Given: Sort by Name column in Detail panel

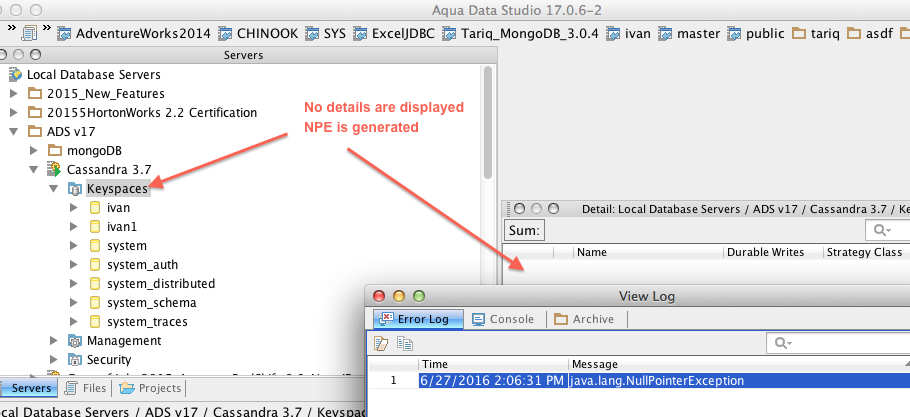Looking at the screenshot, I should (649, 252).
